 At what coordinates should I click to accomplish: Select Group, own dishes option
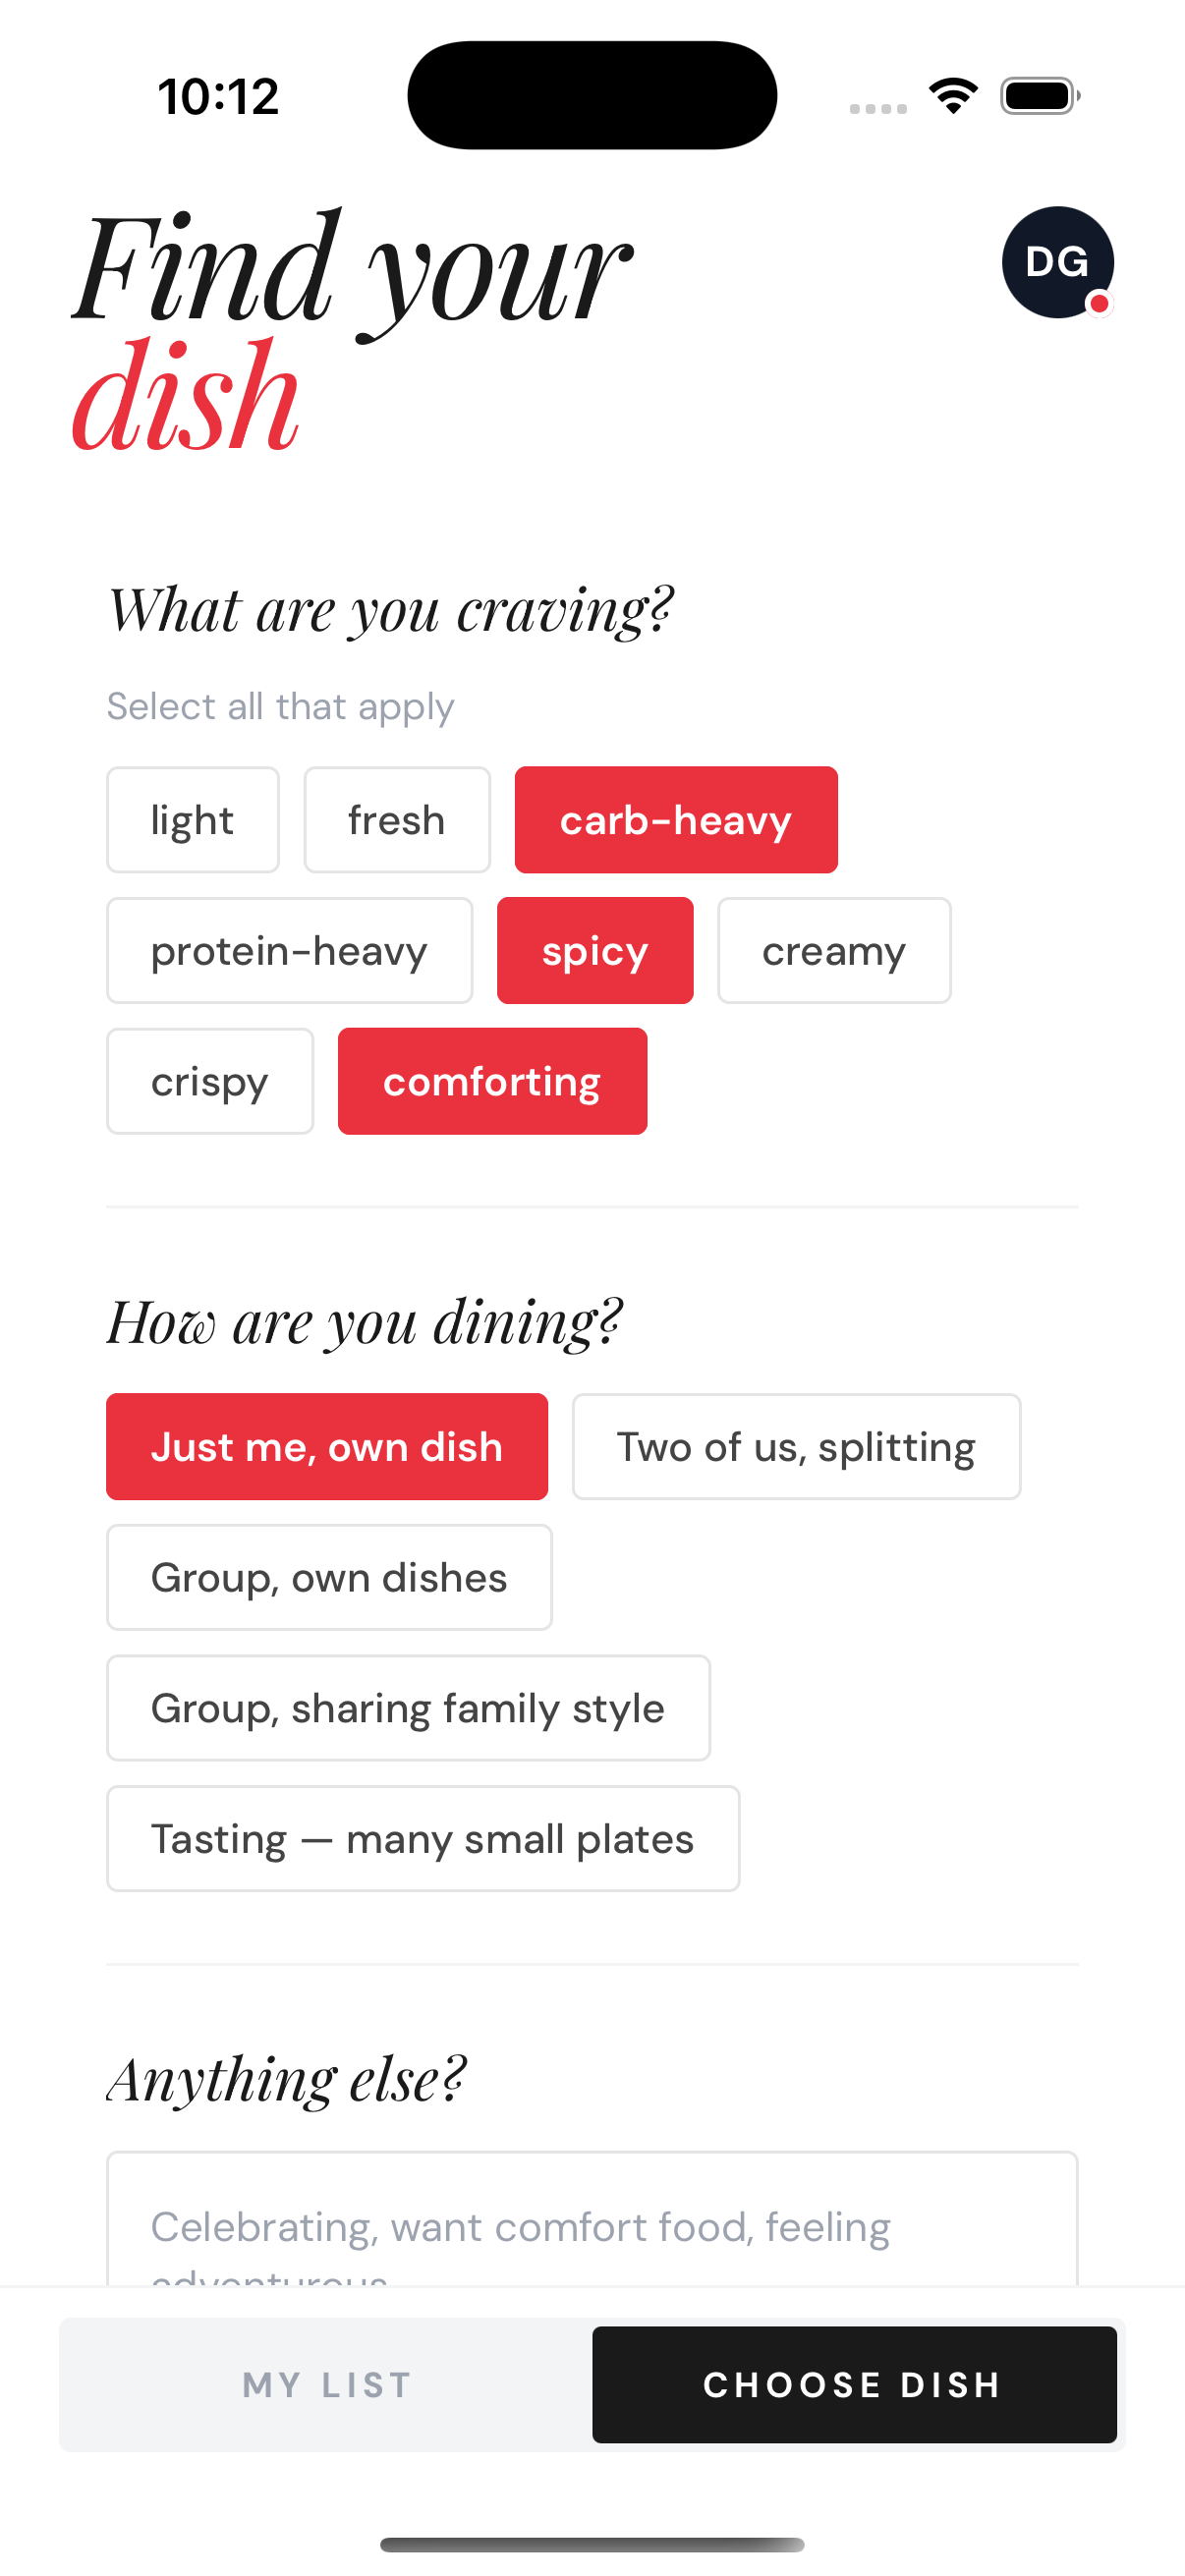click(x=328, y=1577)
